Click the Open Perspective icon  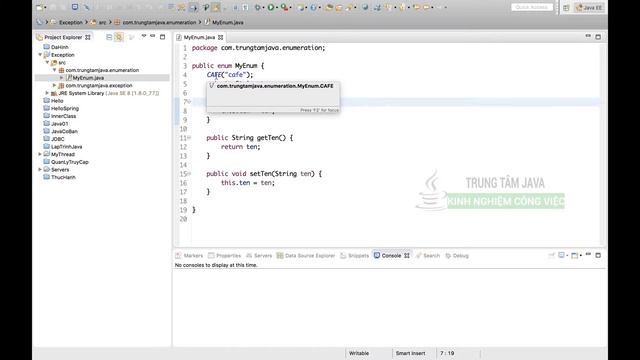point(566,8)
